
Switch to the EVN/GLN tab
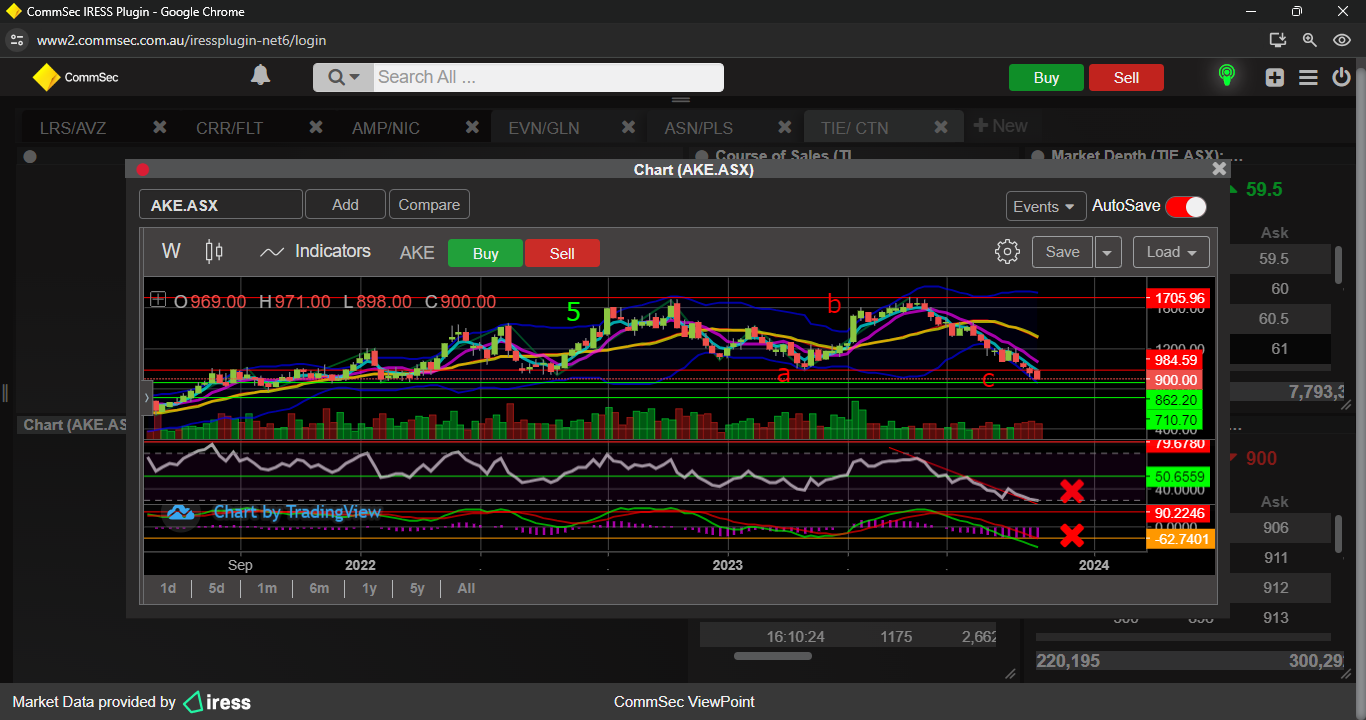(543, 128)
